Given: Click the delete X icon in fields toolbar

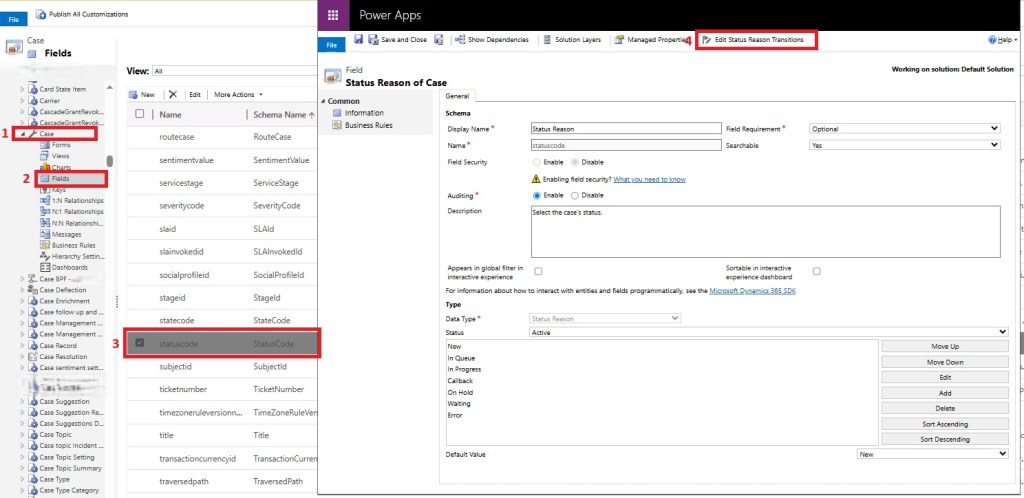Looking at the screenshot, I should click(x=173, y=94).
